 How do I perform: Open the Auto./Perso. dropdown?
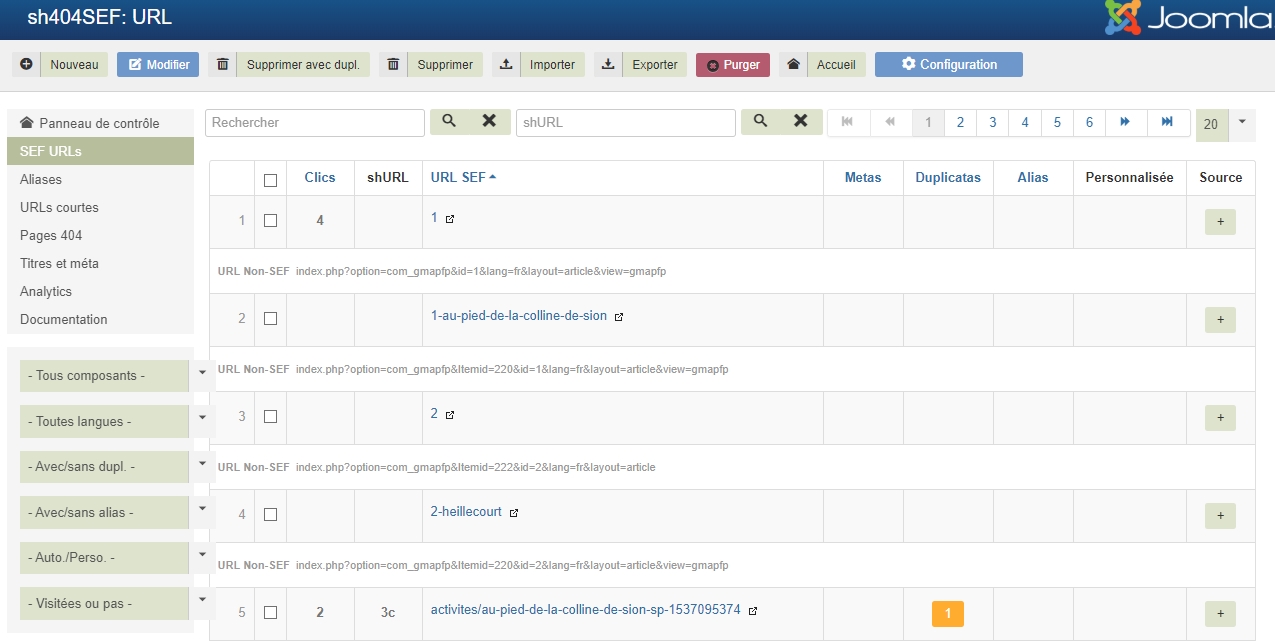click(x=117, y=558)
